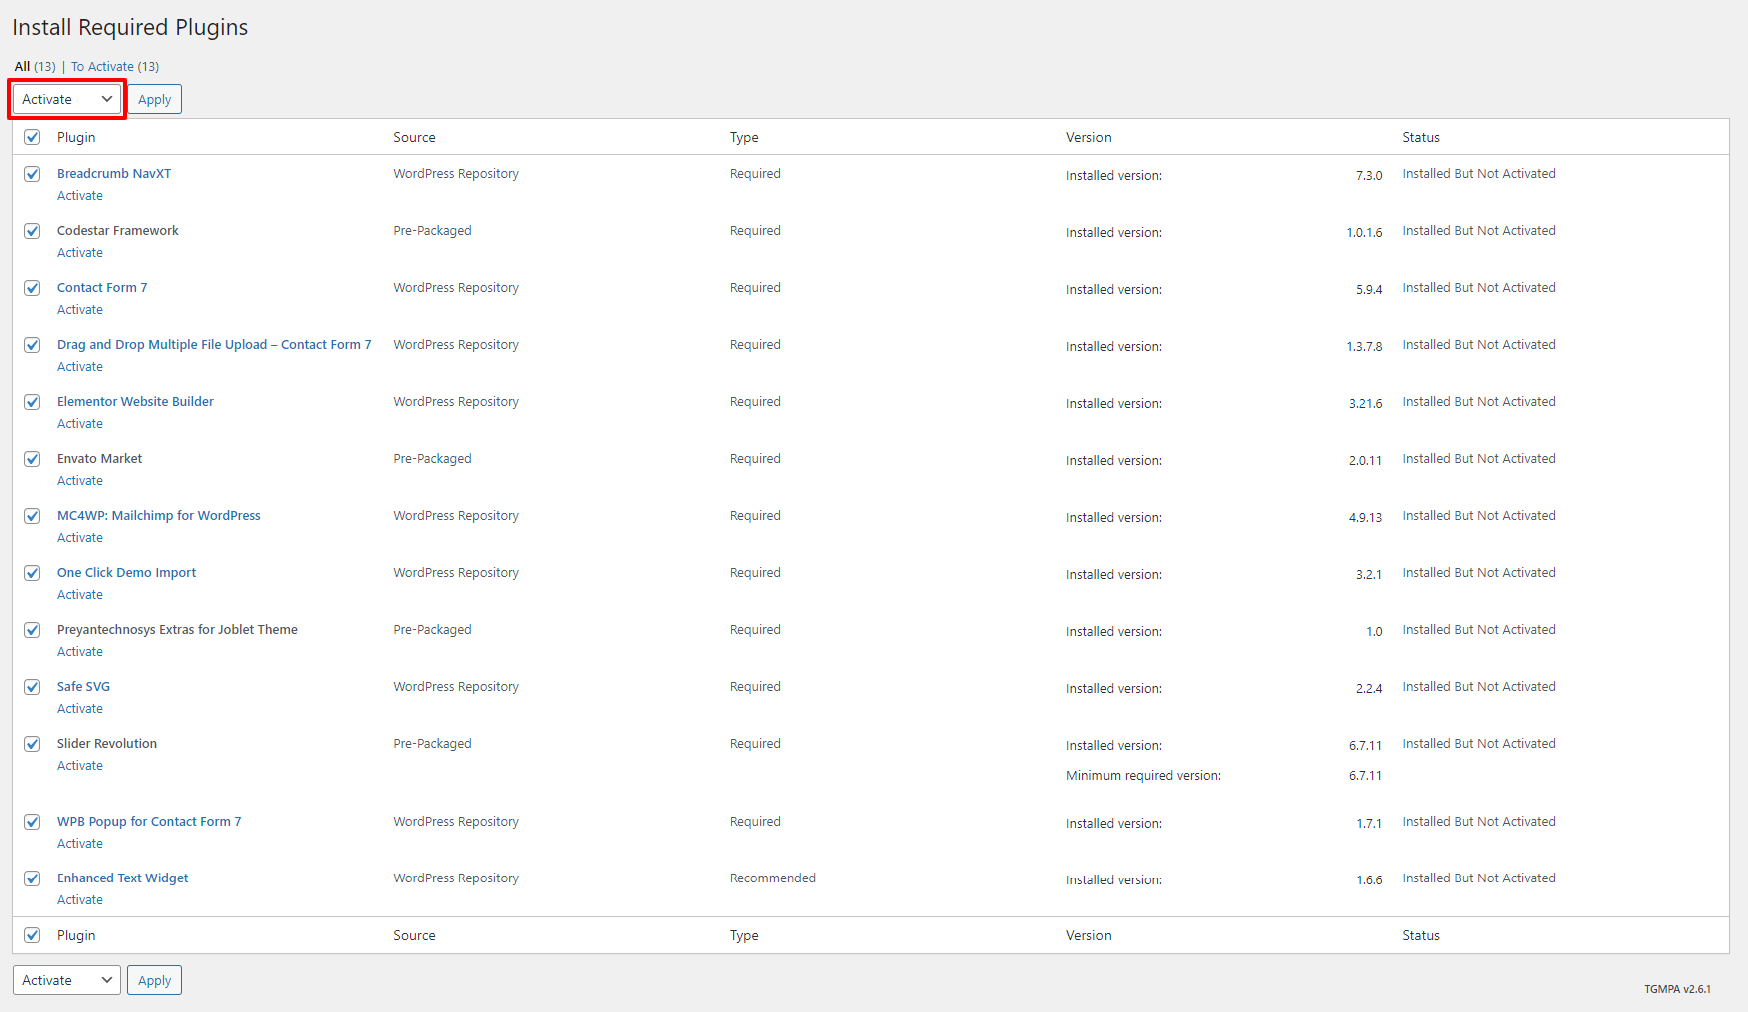Uncheck the Preyantechnosys Extras checkbox
This screenshot has height=1012, width=1748.
[32, 630]
